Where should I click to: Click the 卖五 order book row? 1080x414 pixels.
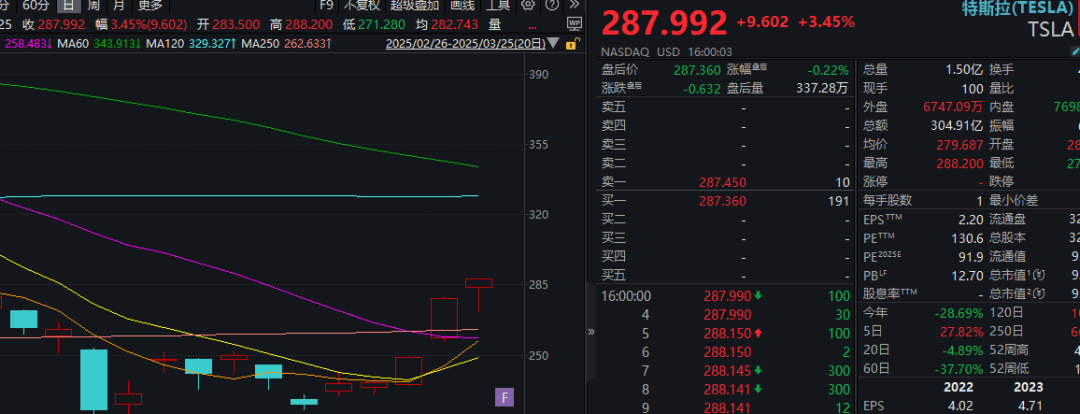click(726, 107)
